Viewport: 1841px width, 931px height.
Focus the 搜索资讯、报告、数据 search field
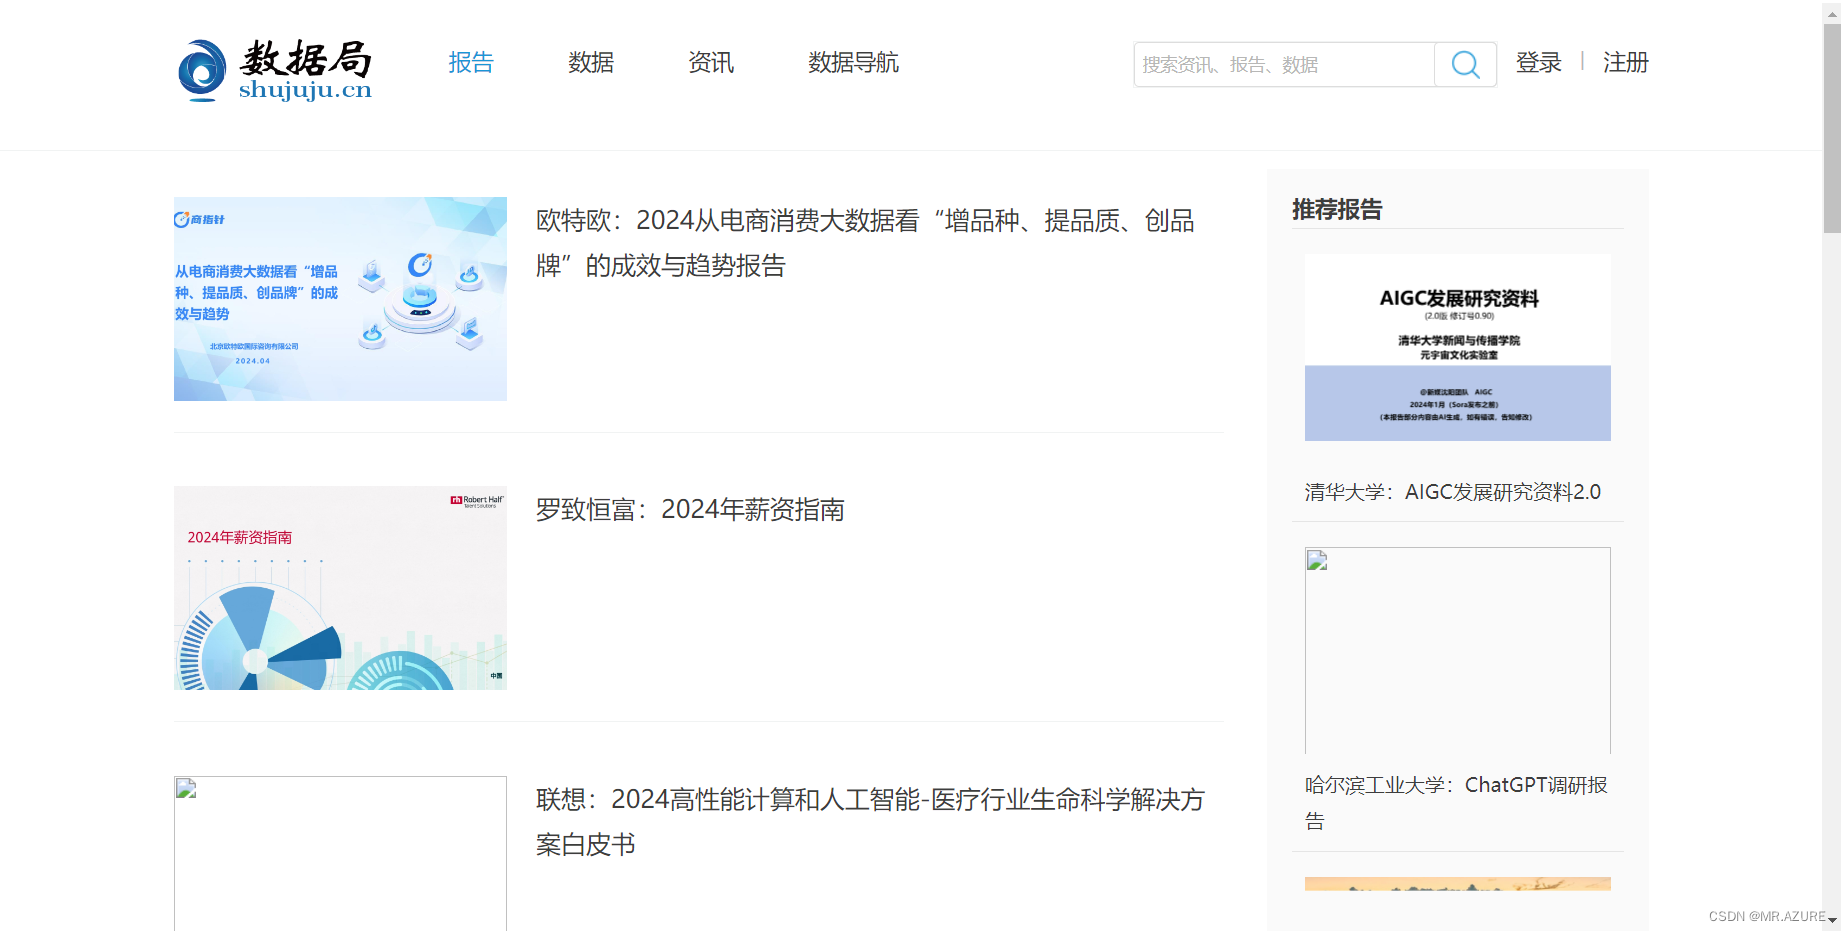[x=1284, y=65]
